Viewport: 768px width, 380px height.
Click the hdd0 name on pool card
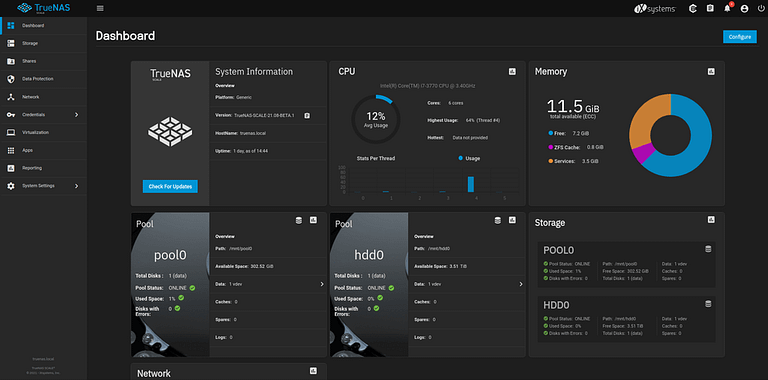coord(369,255)
